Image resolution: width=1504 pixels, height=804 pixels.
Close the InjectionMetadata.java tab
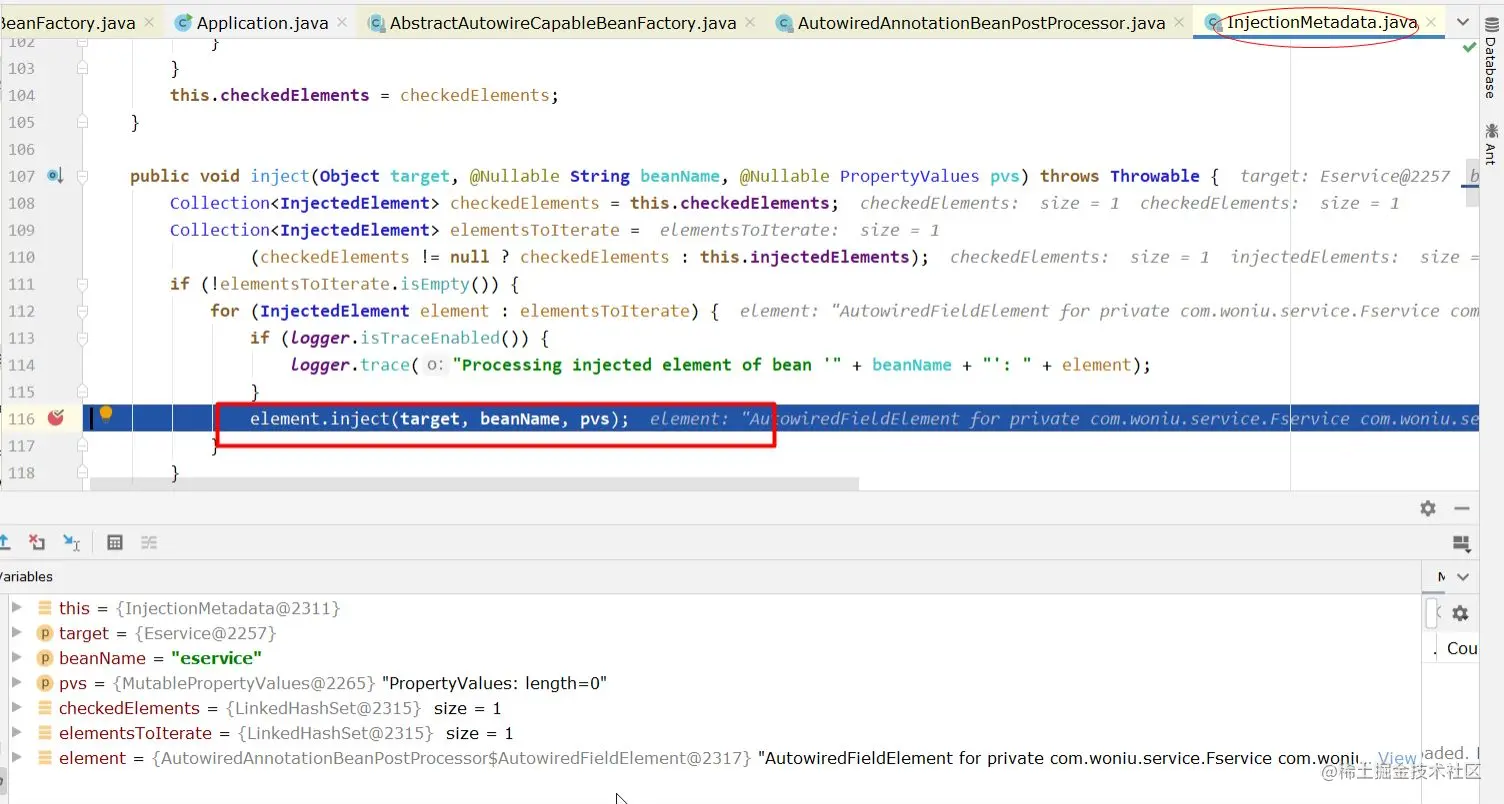click(x=1431, y=22)
